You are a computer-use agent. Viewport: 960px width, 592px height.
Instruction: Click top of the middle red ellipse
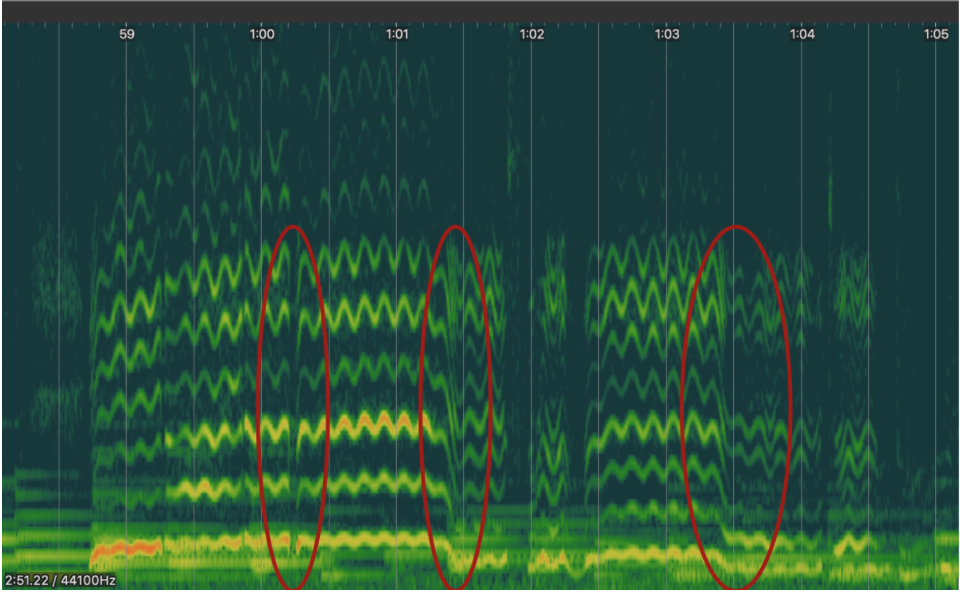pyautogui.click(x=456, y=227)
